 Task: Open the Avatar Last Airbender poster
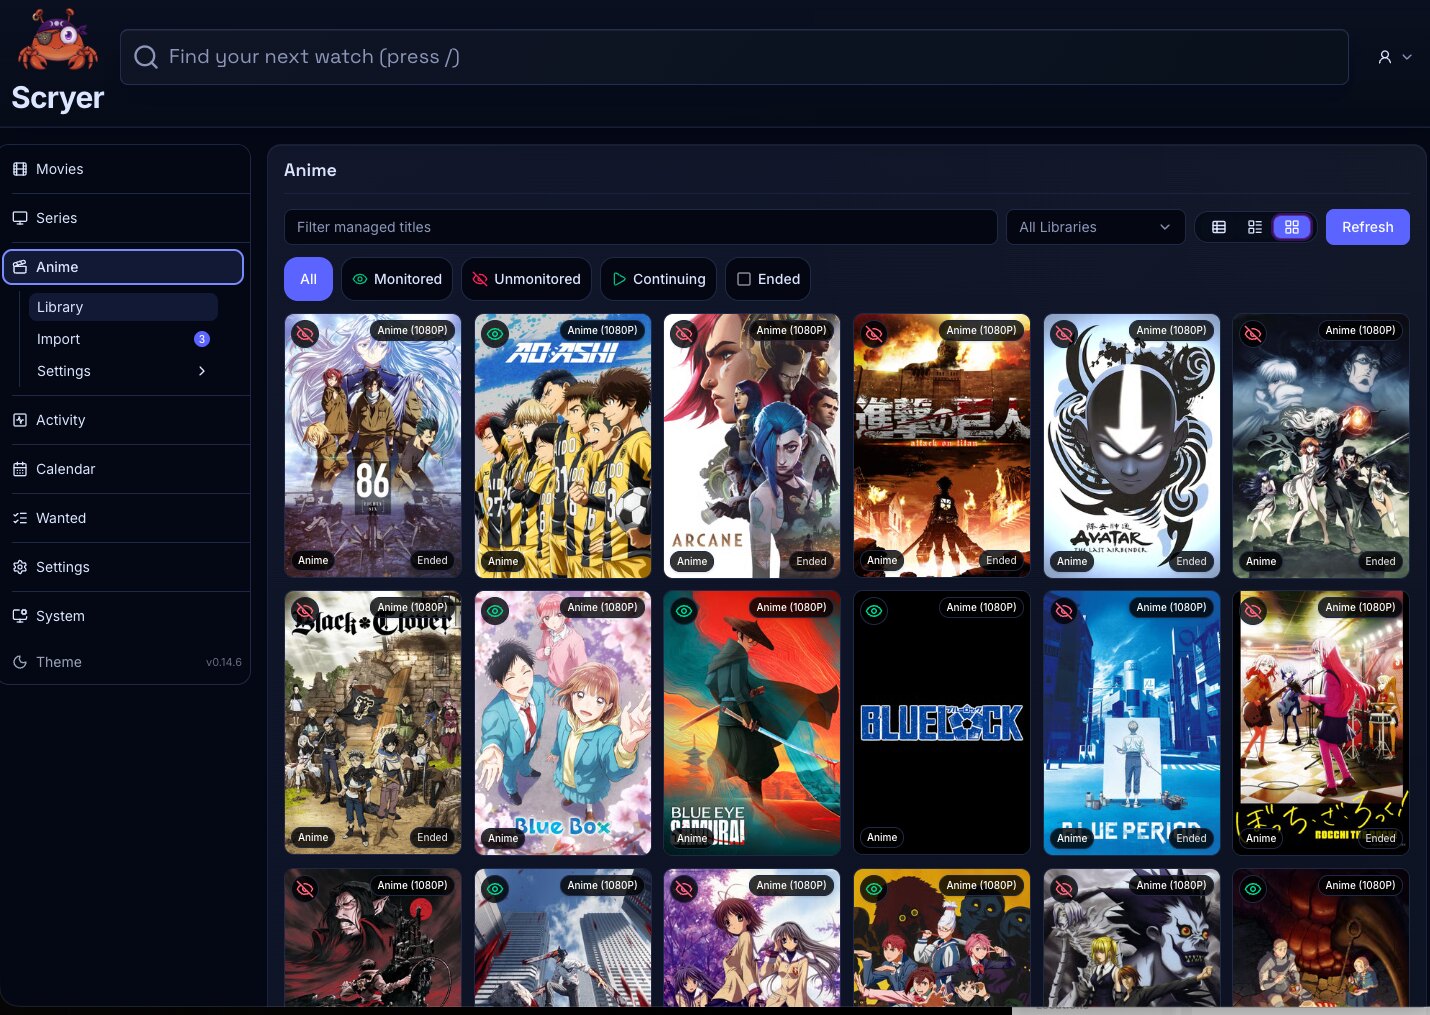tap(1132, 446)
